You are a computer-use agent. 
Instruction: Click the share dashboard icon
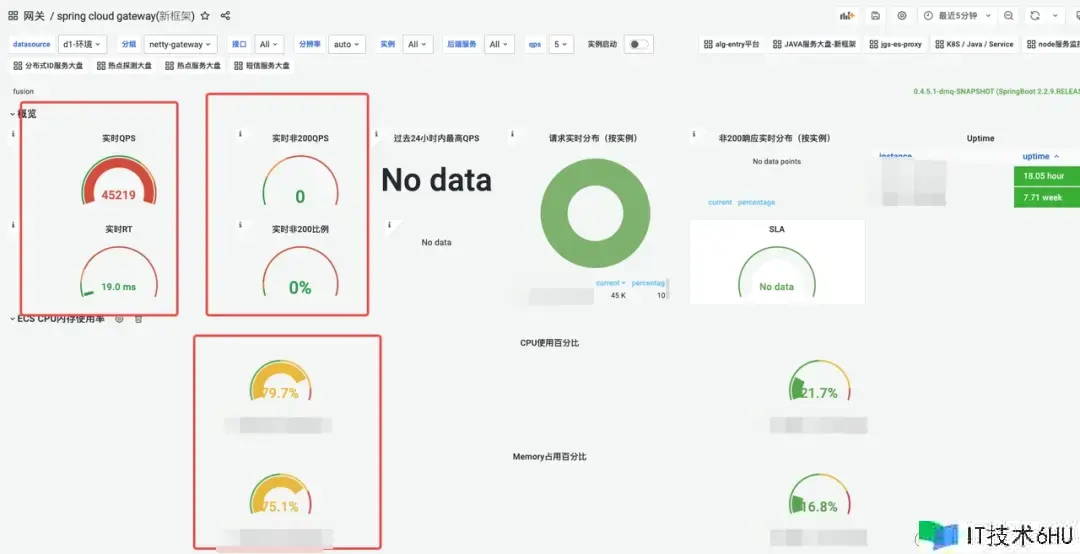pyautogui.click(x=225, y=16)
